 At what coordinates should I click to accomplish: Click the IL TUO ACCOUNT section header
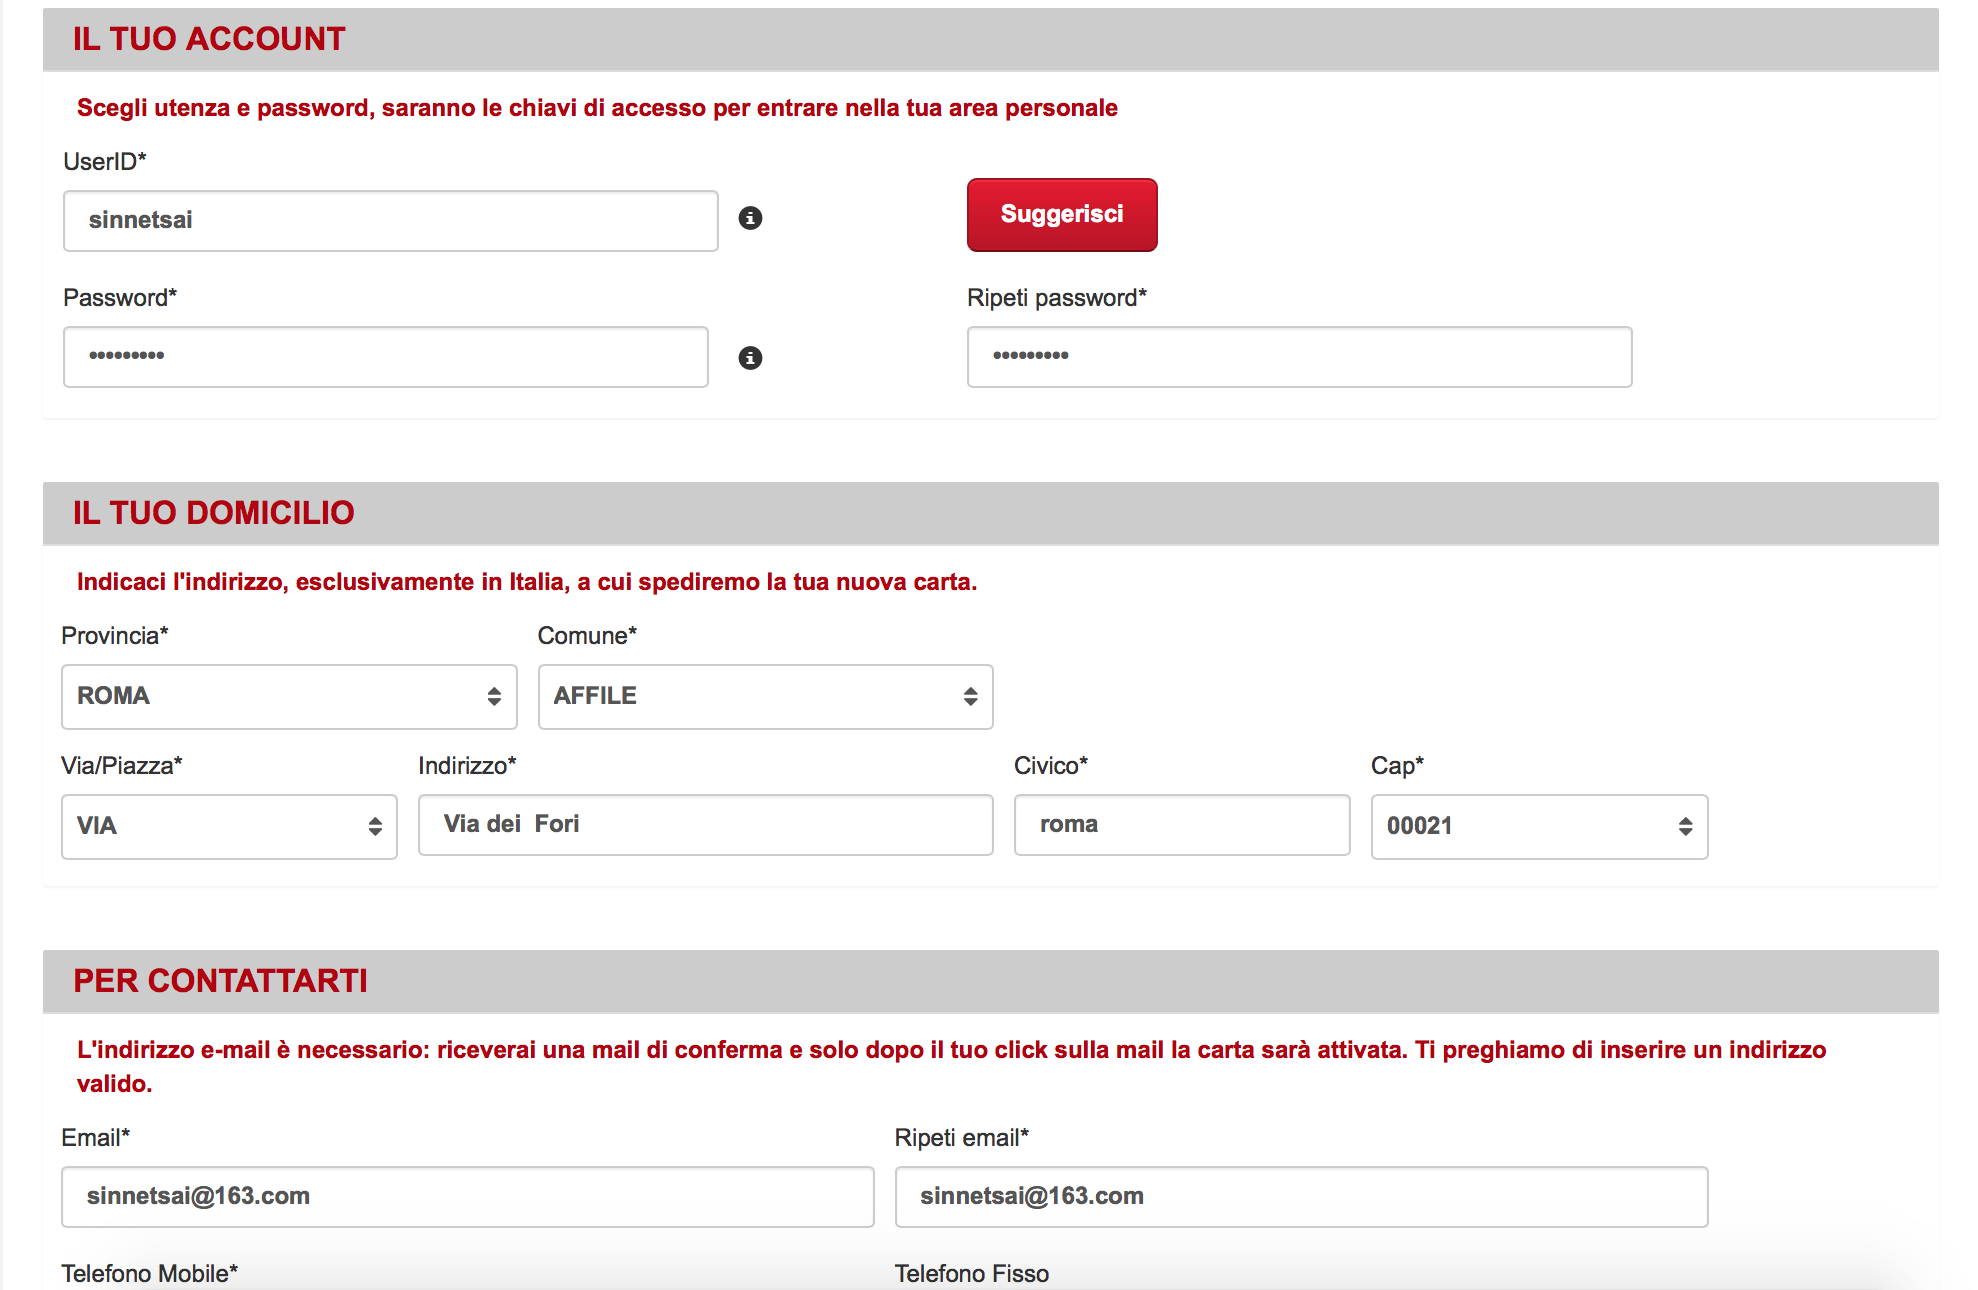pos(990,39)
